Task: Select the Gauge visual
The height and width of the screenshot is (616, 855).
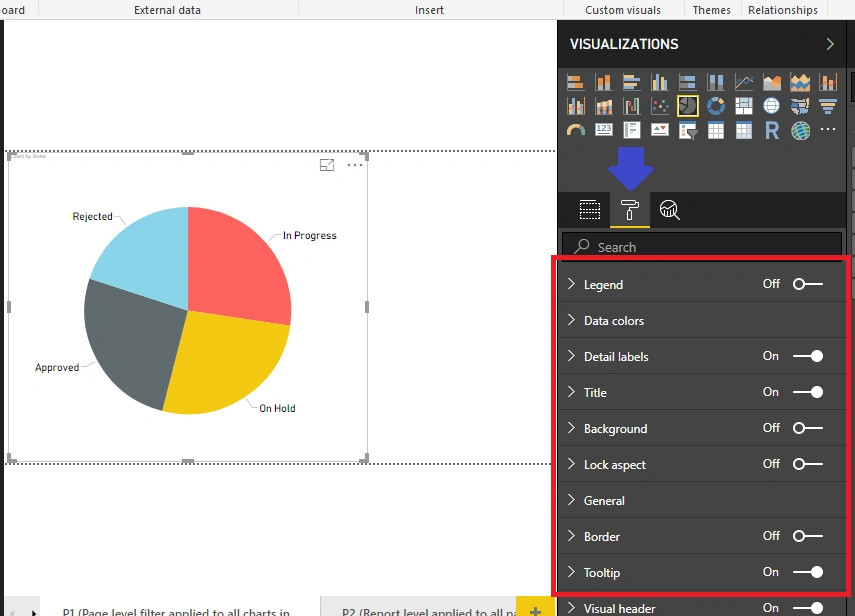Action: point(575,130)
